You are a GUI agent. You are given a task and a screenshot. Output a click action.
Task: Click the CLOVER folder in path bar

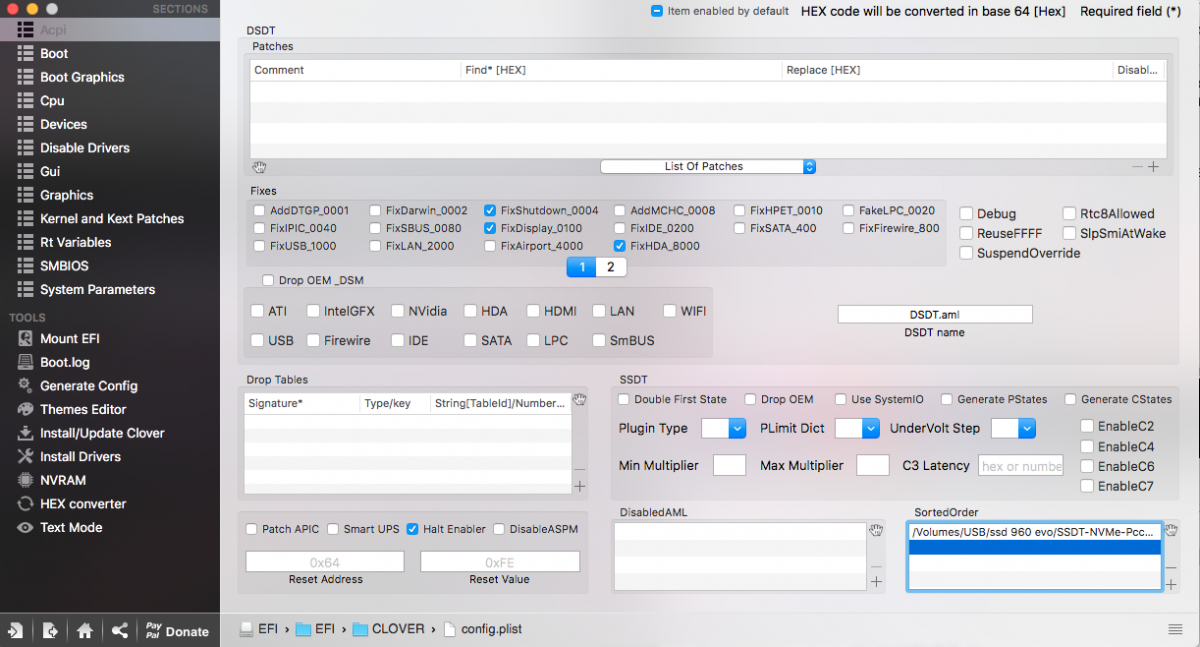click(393, 629)
